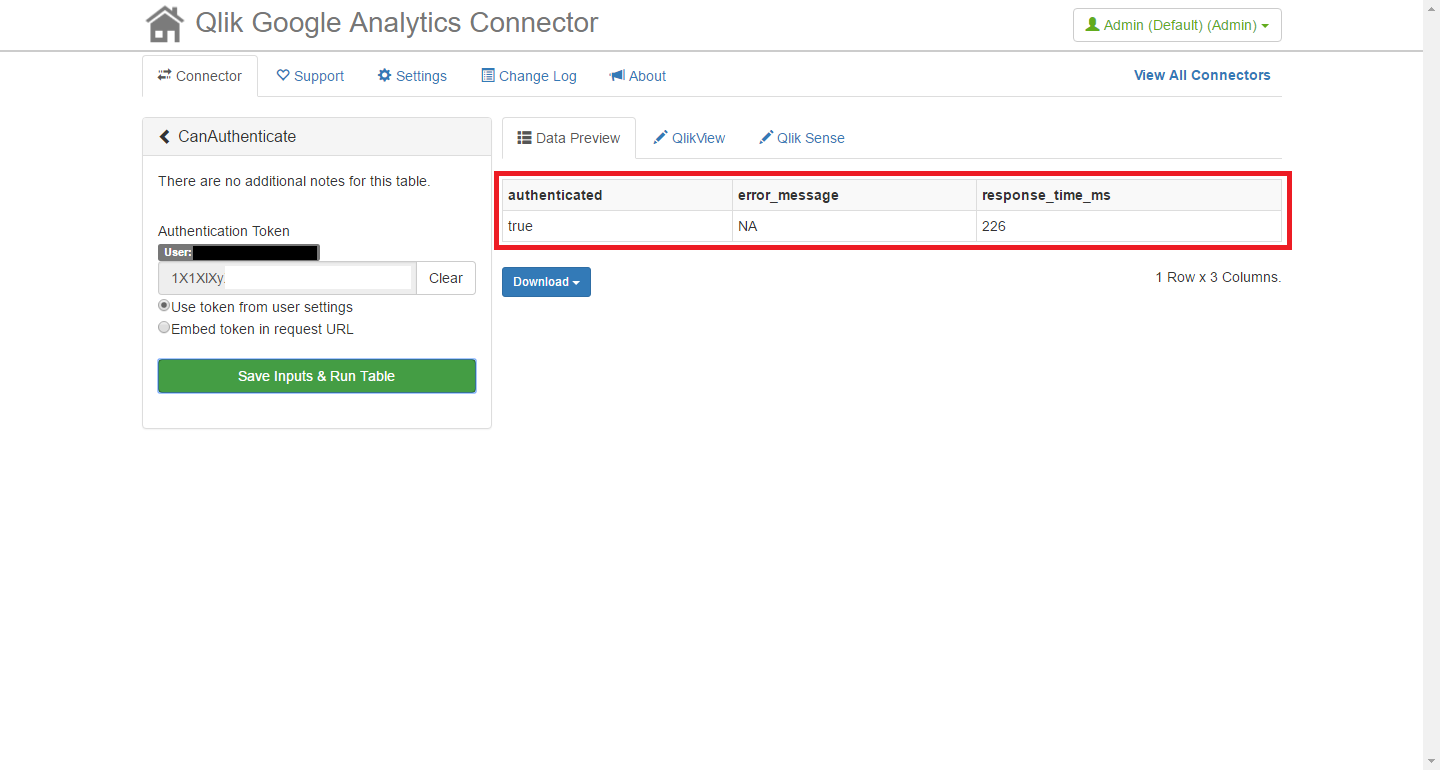Click the user icon in Admin button
Viewport: 1440px width, 770px height.
point(1092,25)
